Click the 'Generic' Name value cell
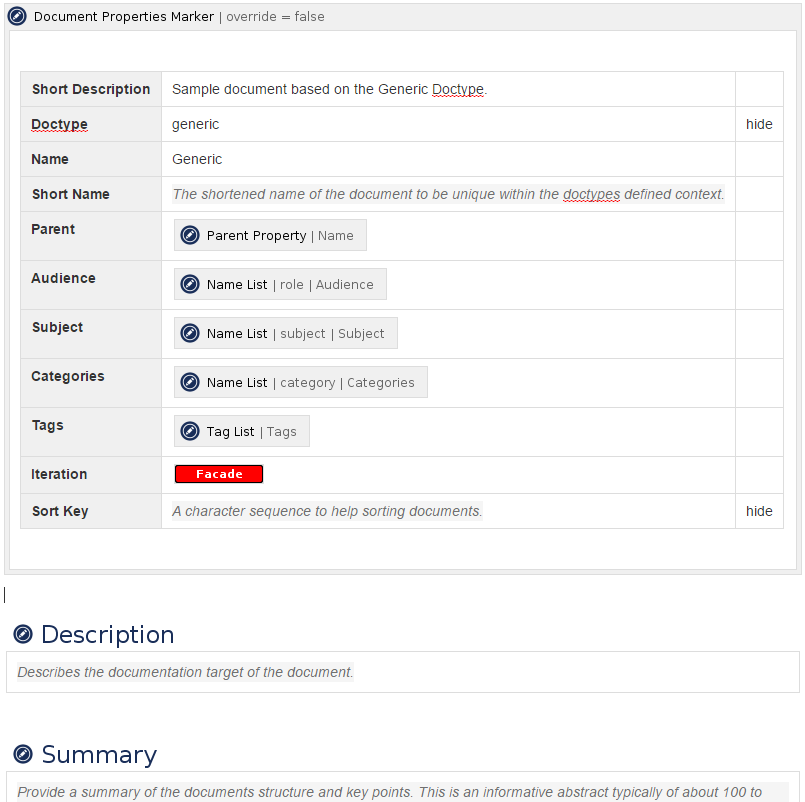 [197, 160]
